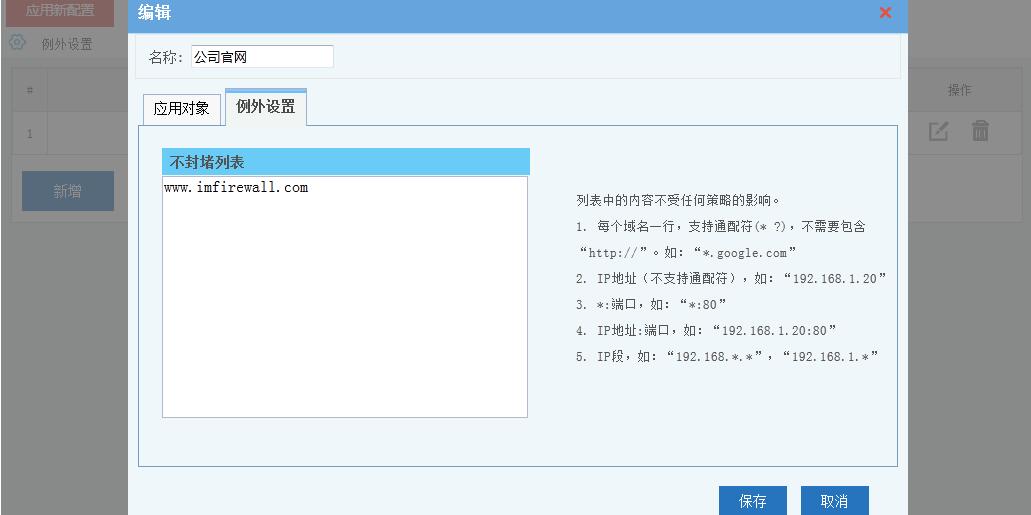Screen dimensions: 1031x515
Task: Click the help line mentioning *.google.com
Action: tap(687, 253)
